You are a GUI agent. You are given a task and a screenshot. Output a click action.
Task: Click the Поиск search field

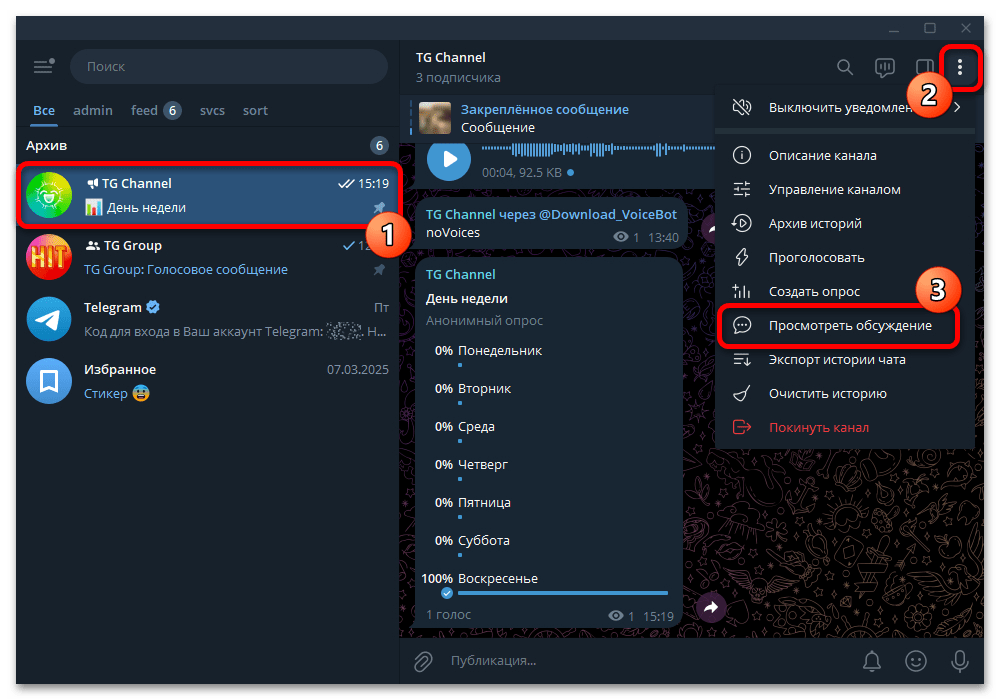pyautogui.click(x=228, y=66)
